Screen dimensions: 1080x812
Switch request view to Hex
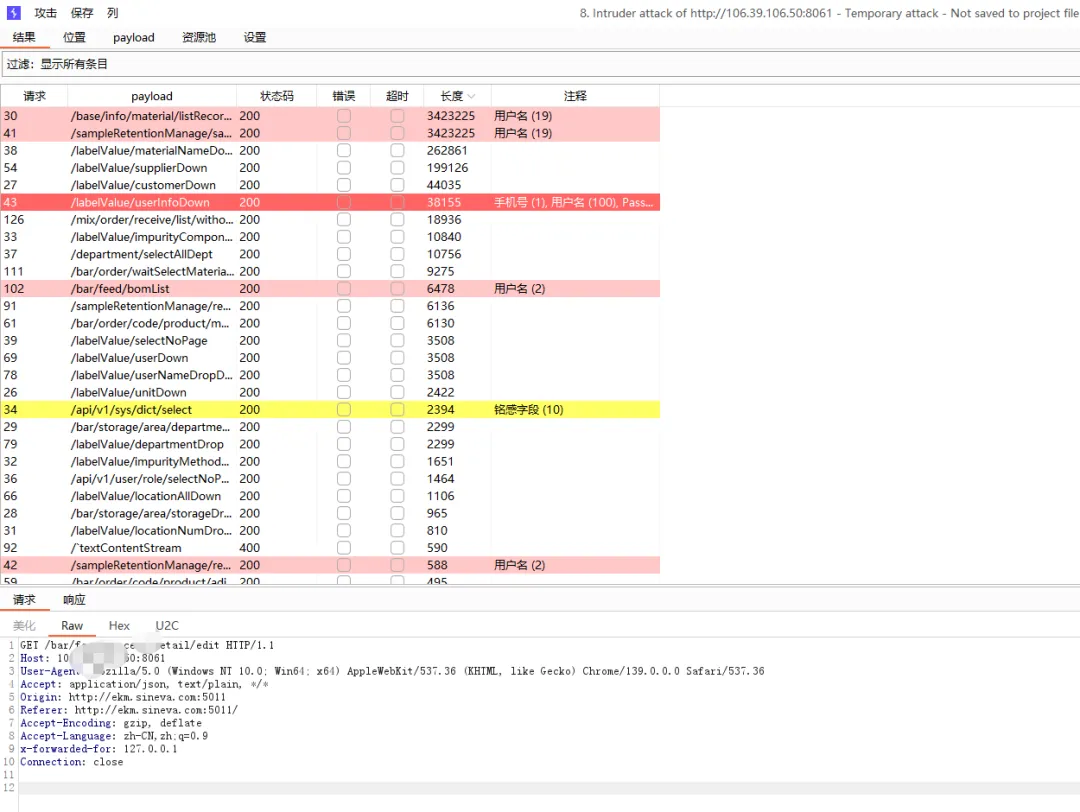119,625
